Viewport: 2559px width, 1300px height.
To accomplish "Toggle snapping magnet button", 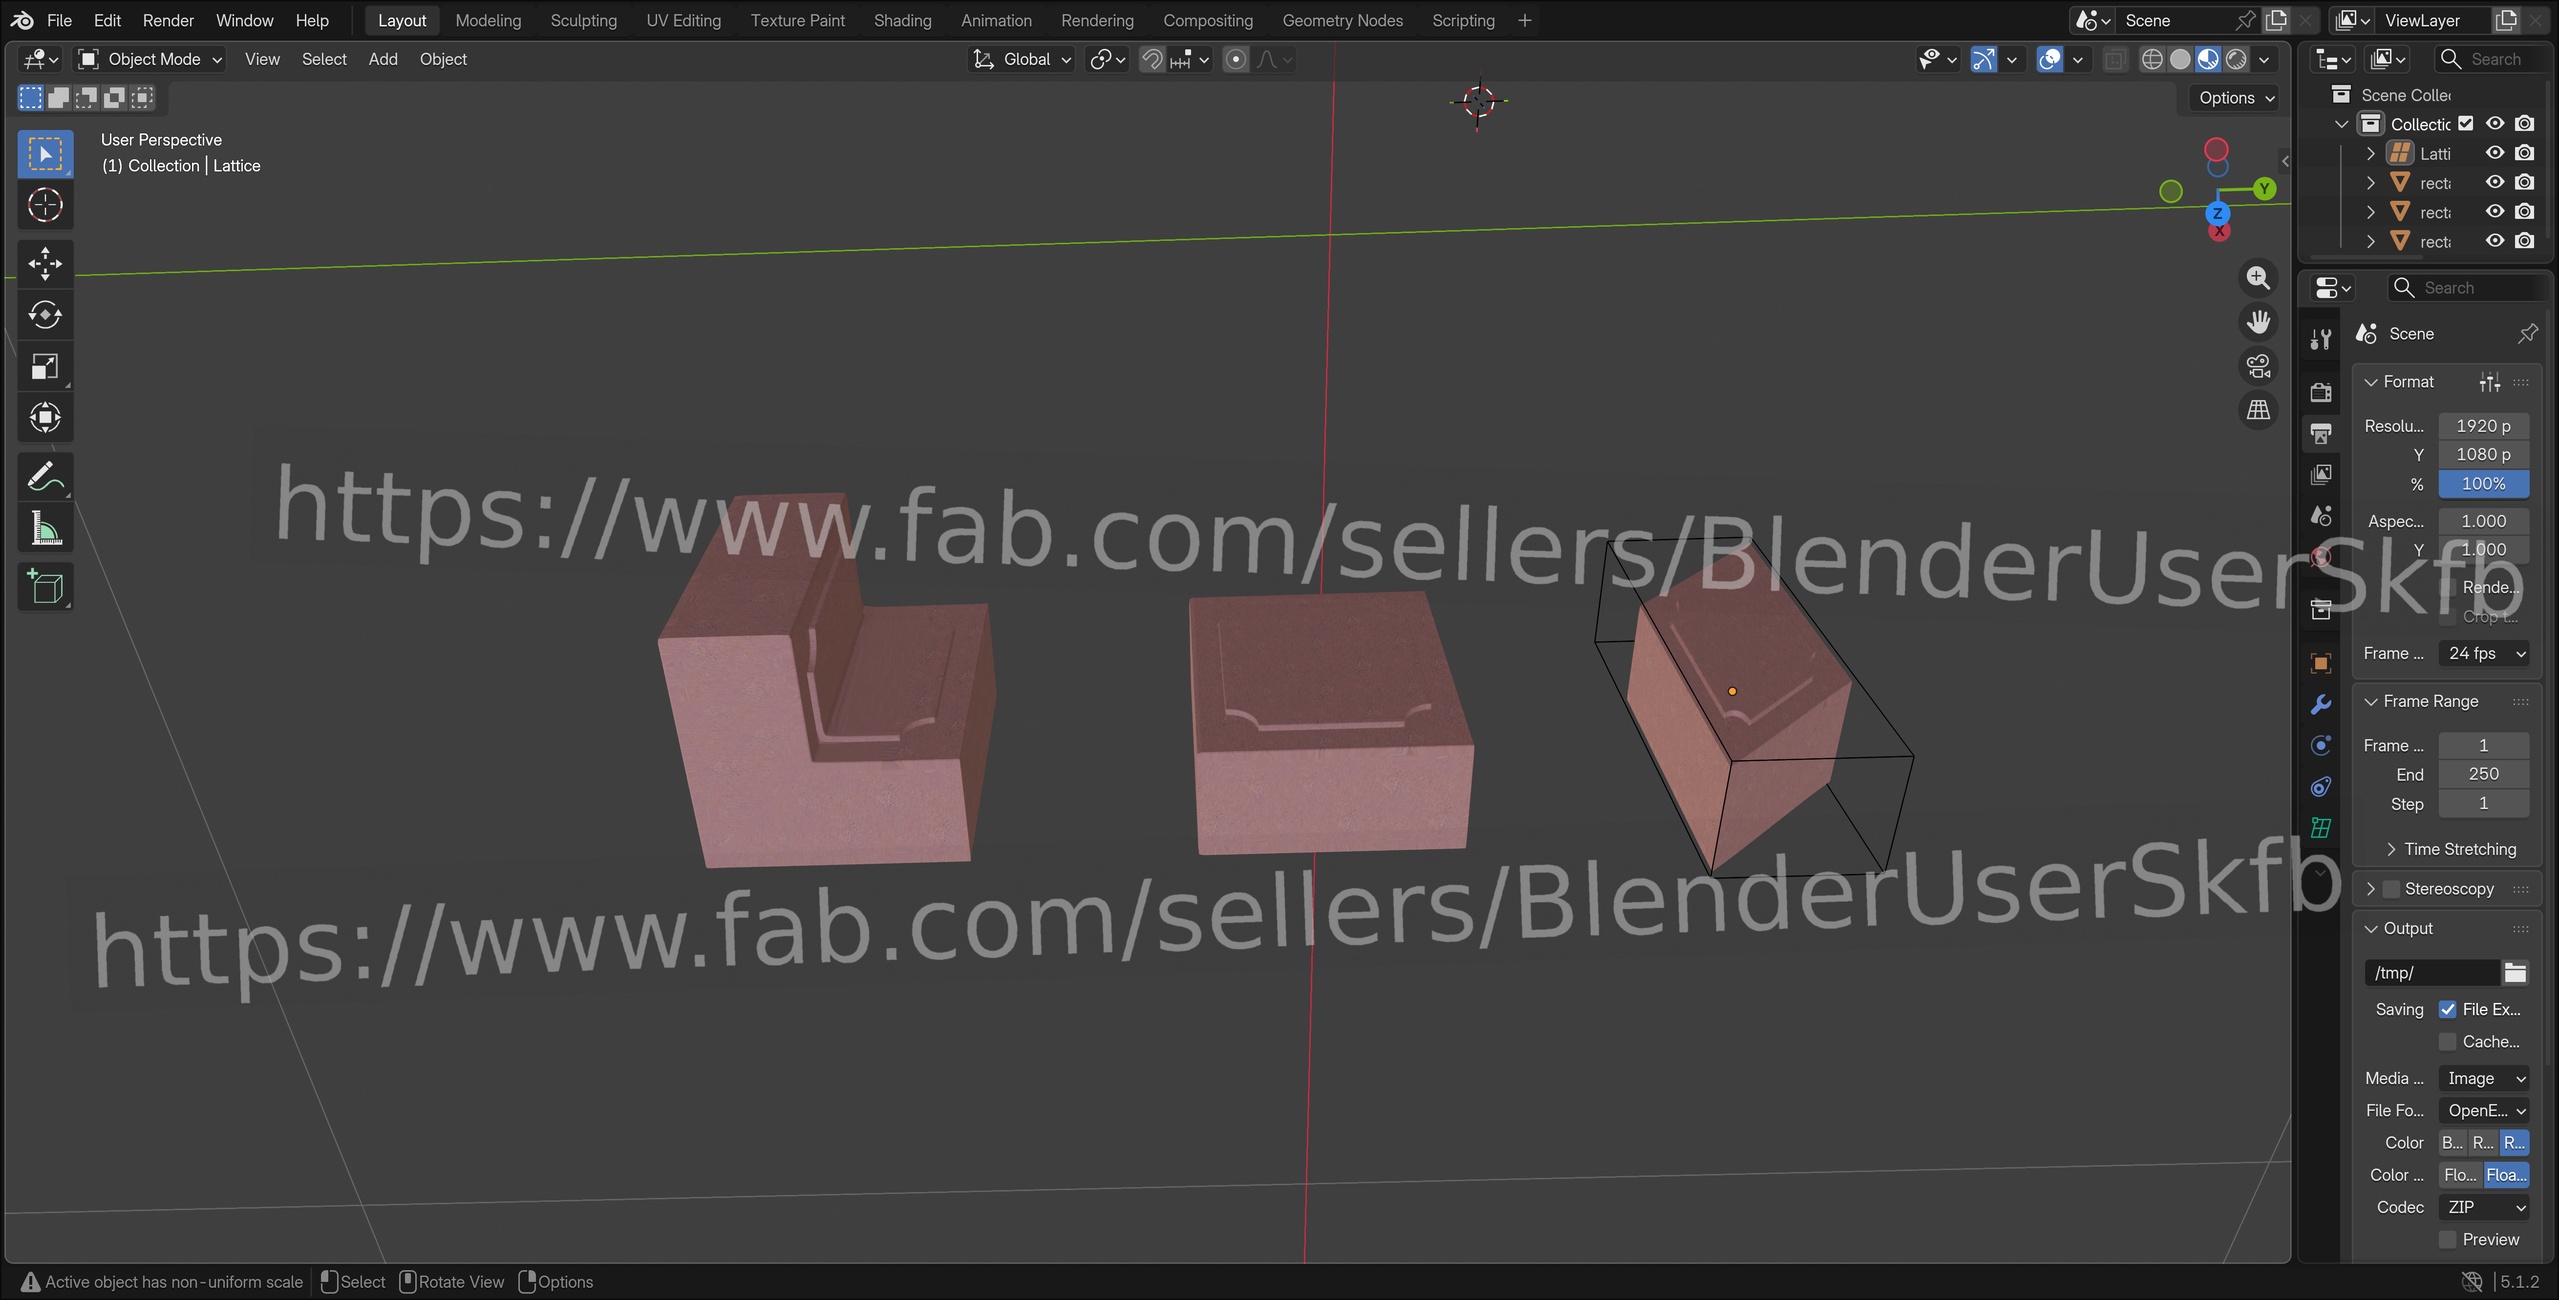I will [1152, 60].
